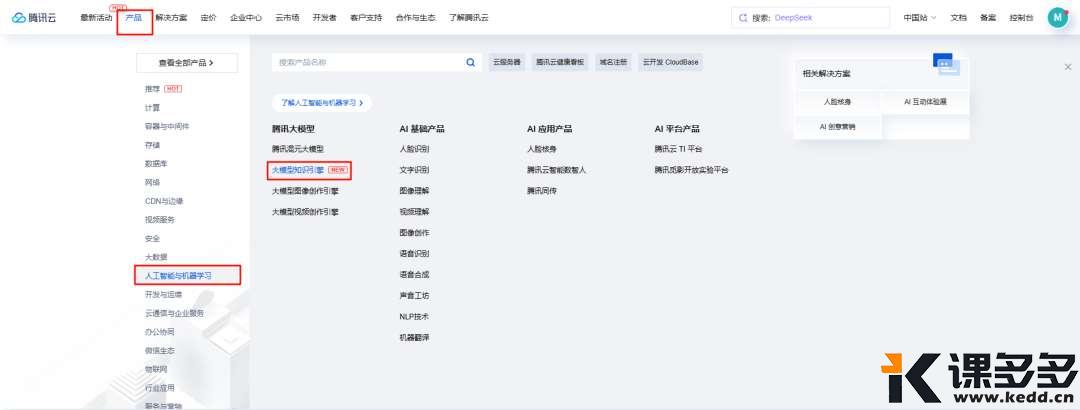Screen dimensions: 1080x410
Task: Open NLP技术 product
Action: click(414, 317)
